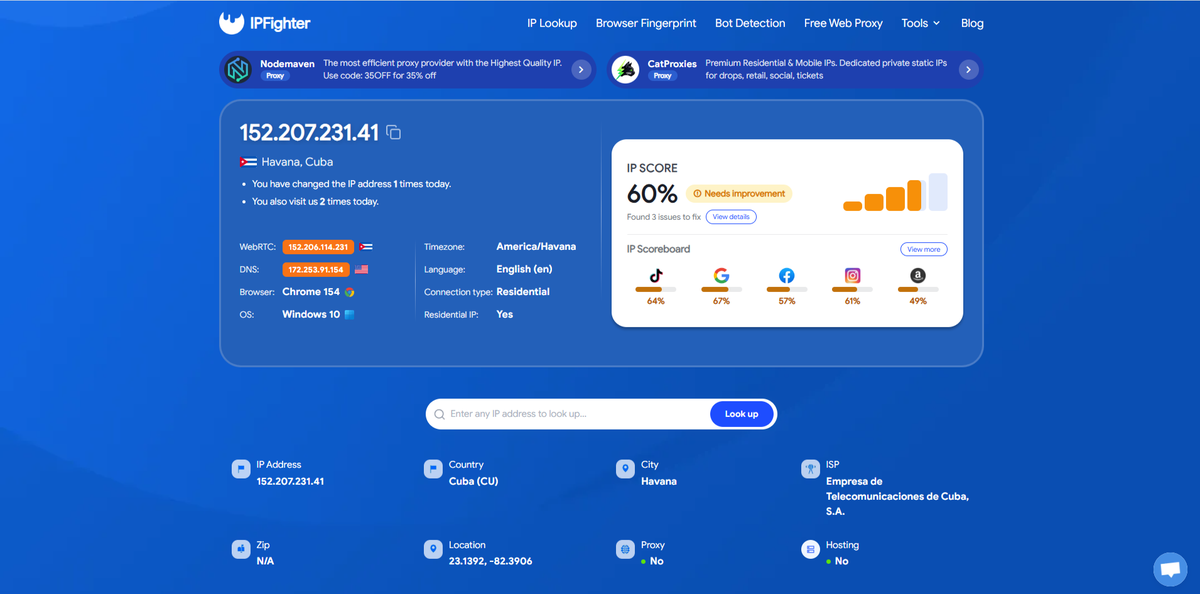Click the US flag next to DNS
This screenshot has height=594, width=1200.
coord(362,269)
